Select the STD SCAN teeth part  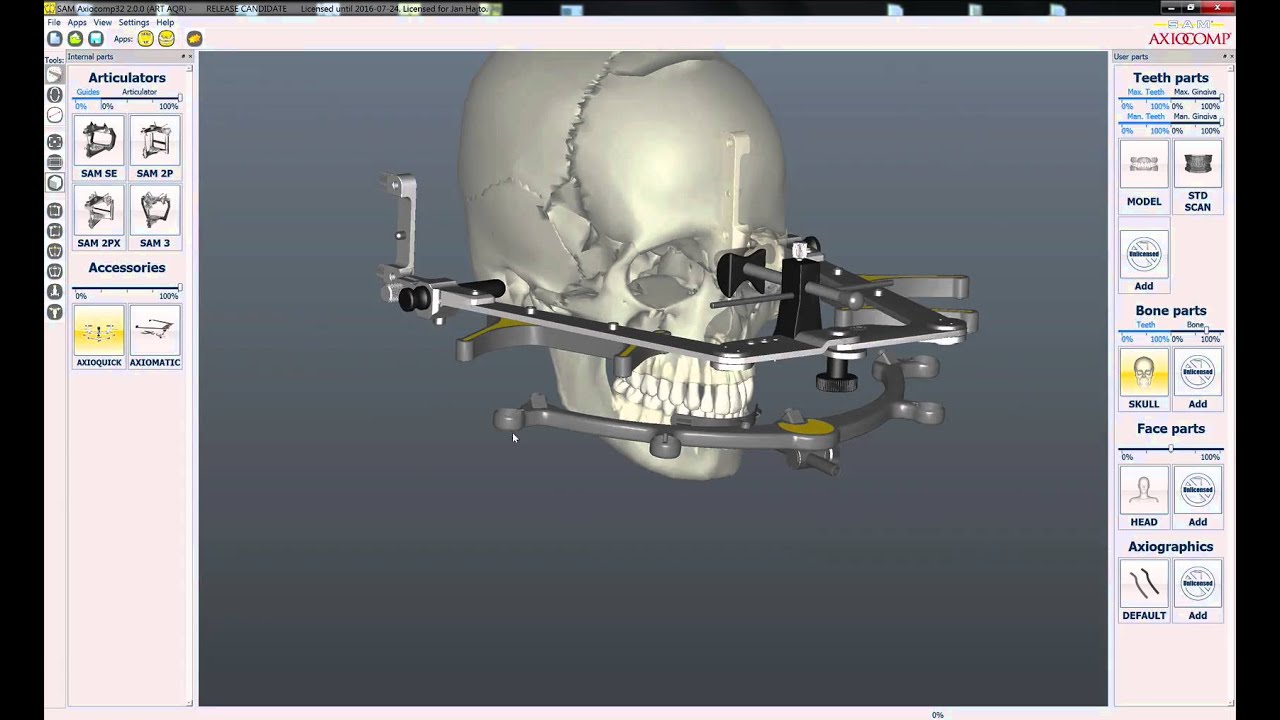point(1197,176)
